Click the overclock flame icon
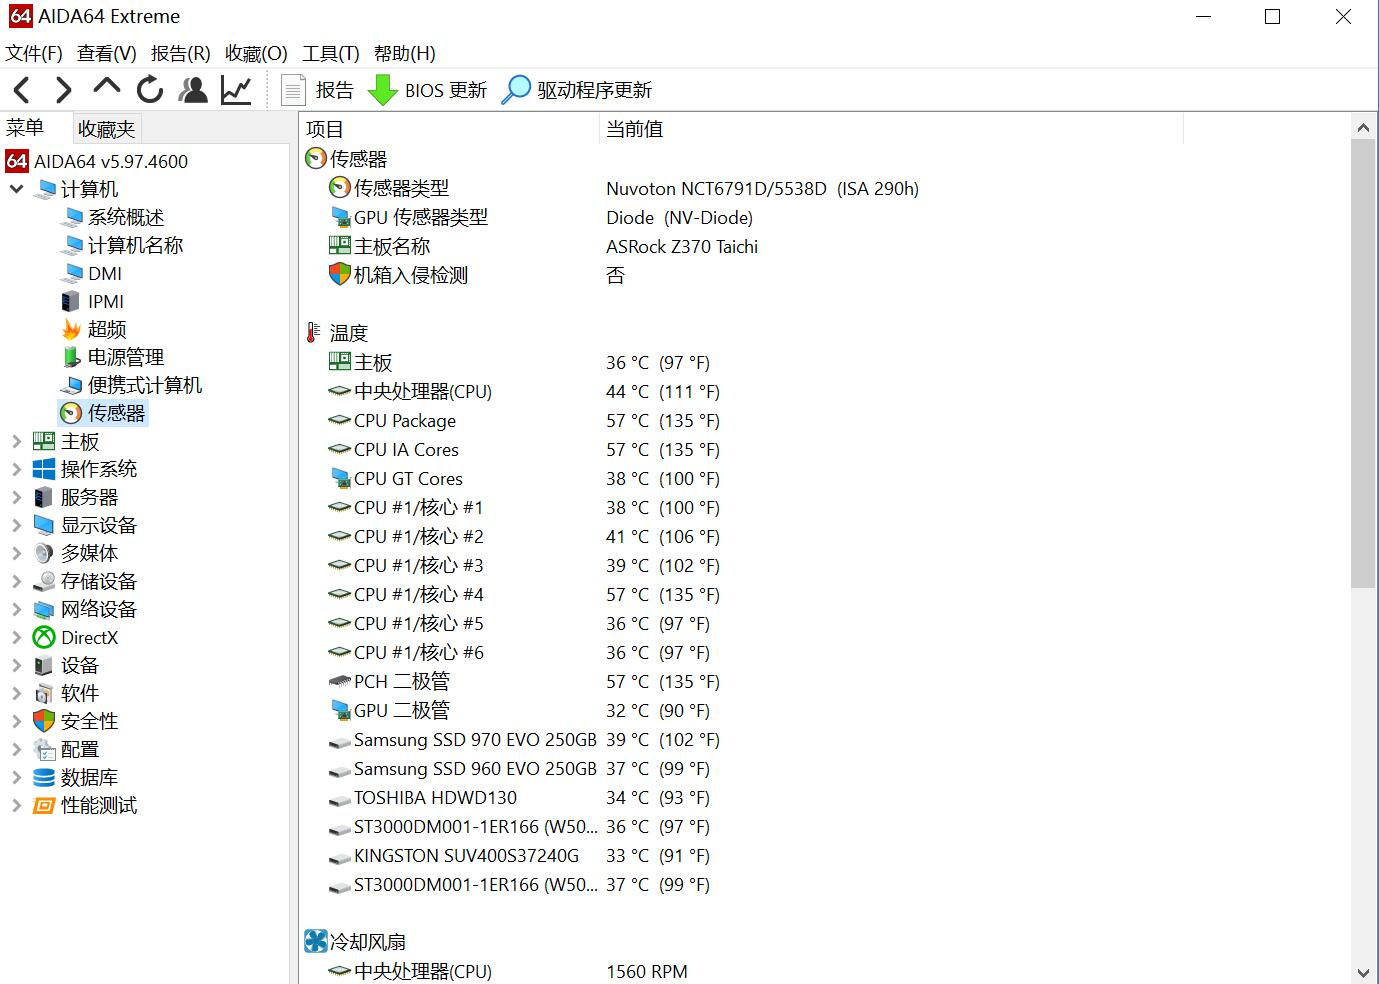The image size is (1379, 984). click(71, 329)
